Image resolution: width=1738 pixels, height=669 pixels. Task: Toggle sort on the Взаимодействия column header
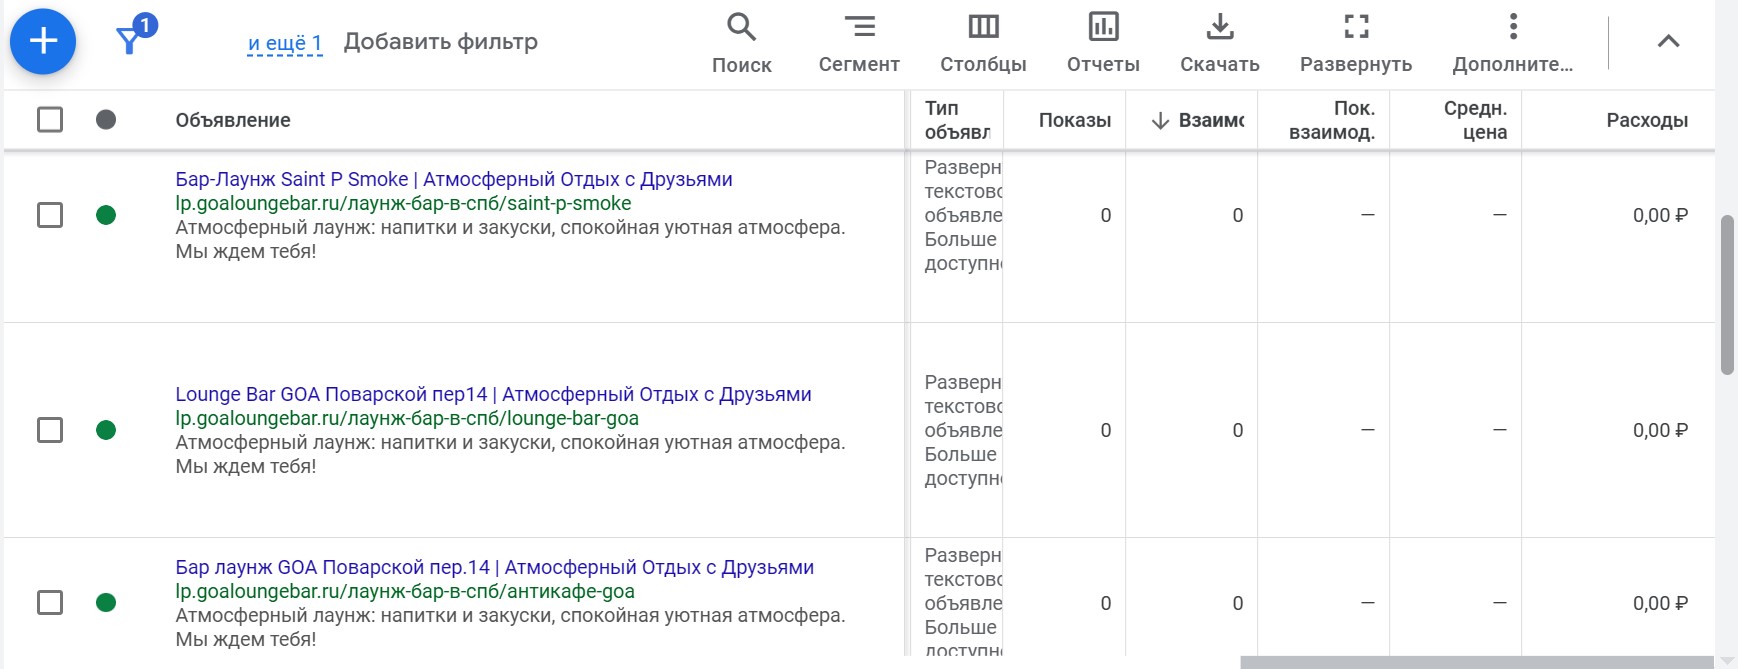1197,120
